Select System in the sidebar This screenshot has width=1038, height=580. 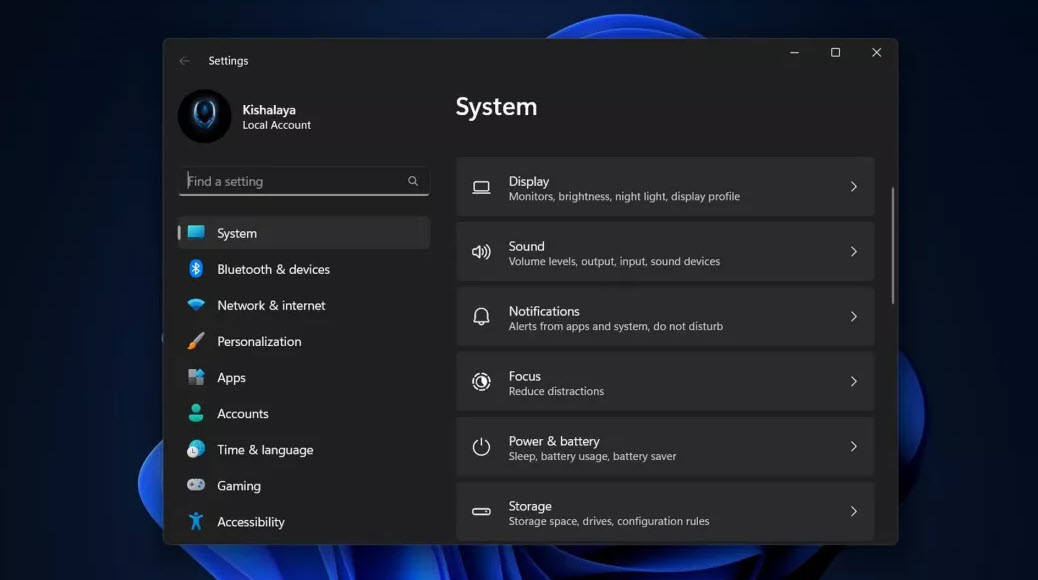tap(304, 232)
